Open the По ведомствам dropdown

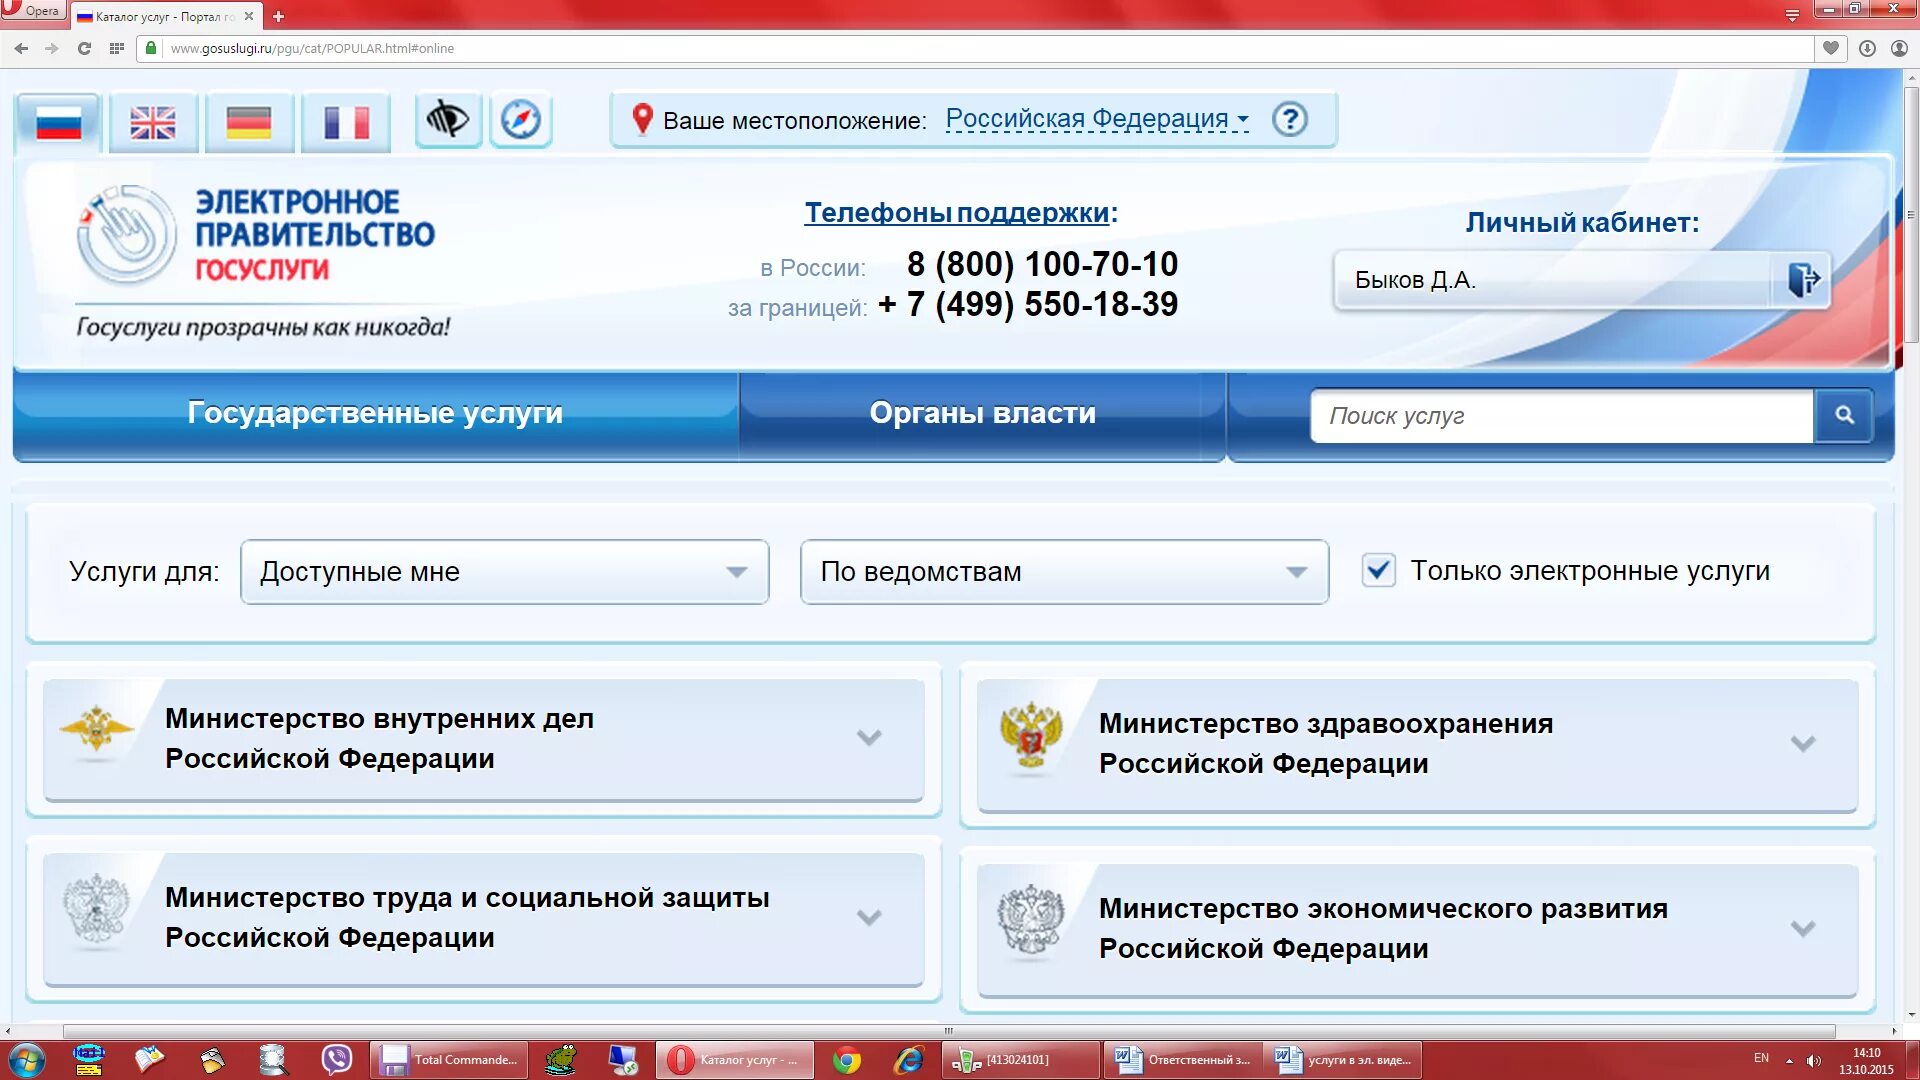pos(1064,572)
